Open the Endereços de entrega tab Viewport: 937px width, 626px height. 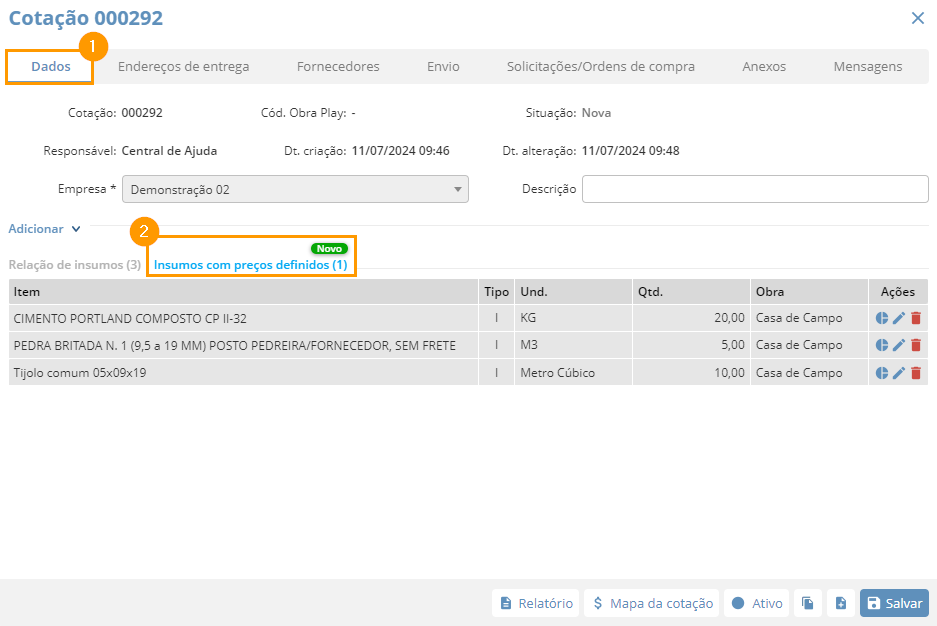click(x=183, y=66)
